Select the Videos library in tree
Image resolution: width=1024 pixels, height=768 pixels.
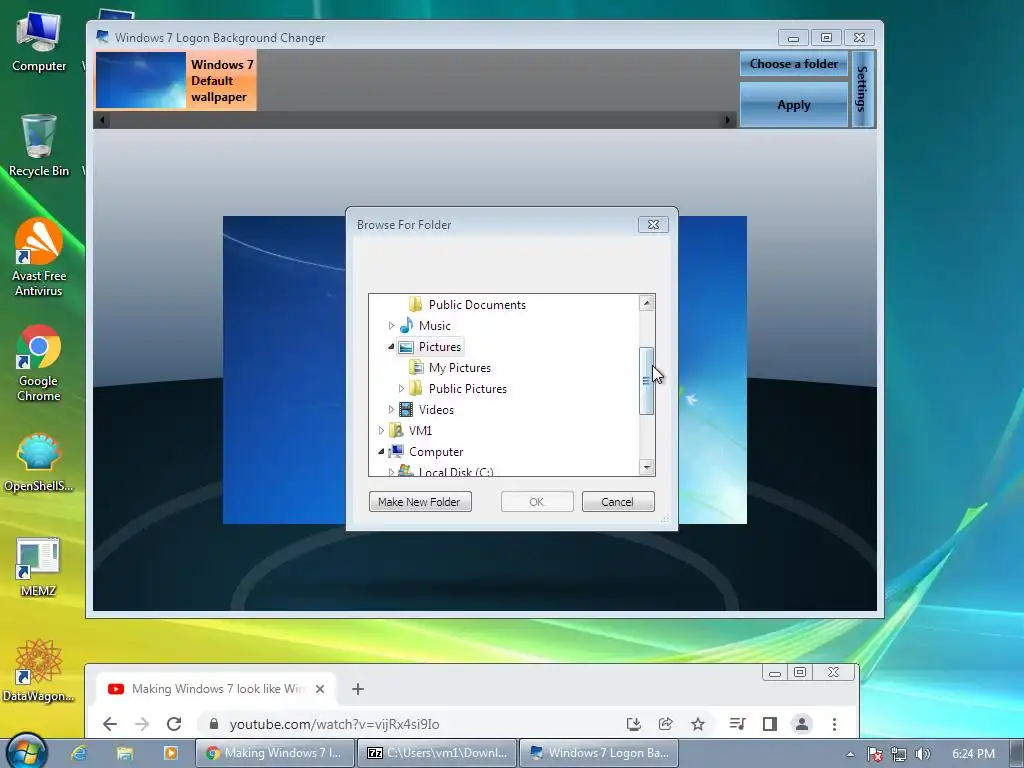(x=426, y=409)
